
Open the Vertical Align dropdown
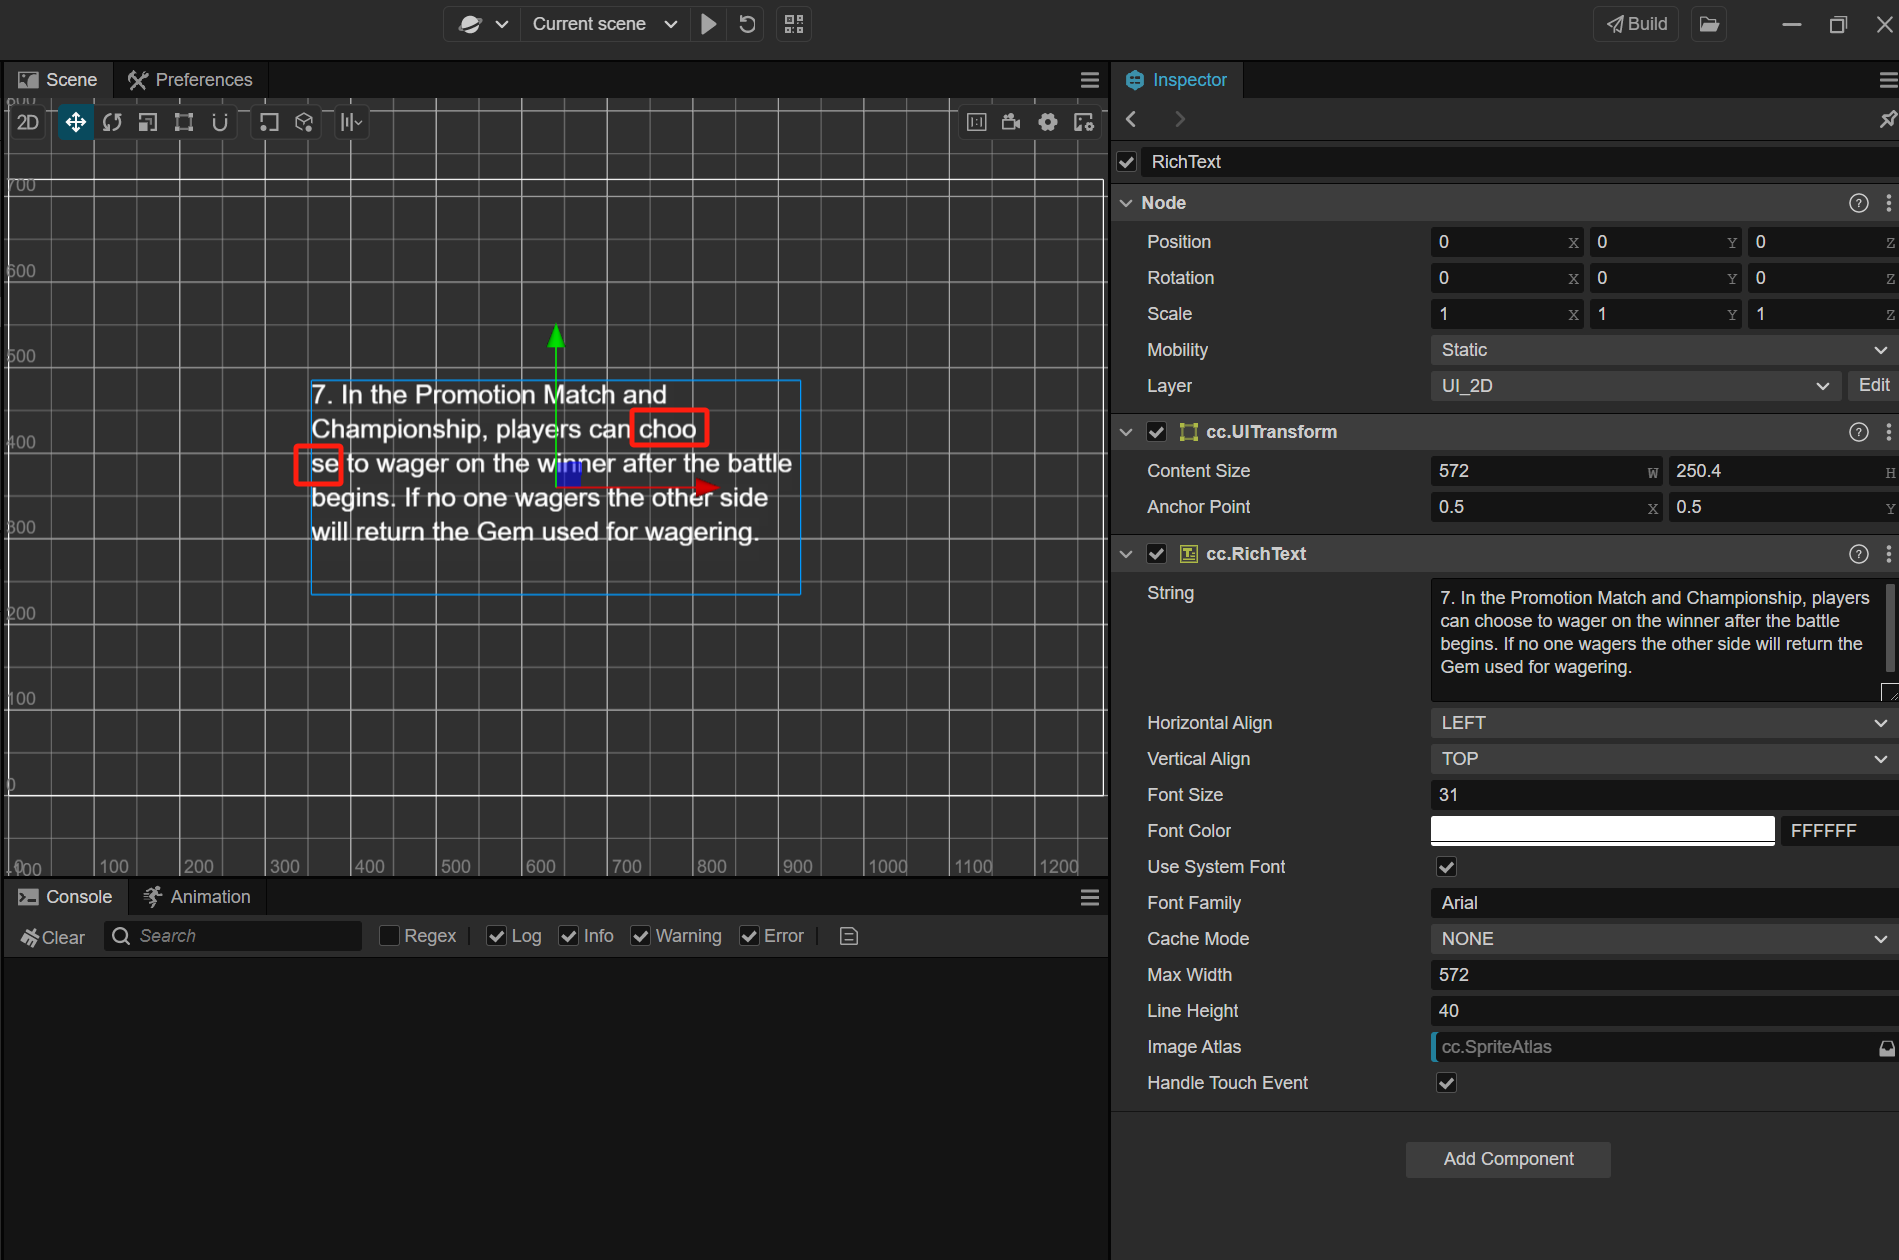pyautogui.click(x=1664, y=759)
